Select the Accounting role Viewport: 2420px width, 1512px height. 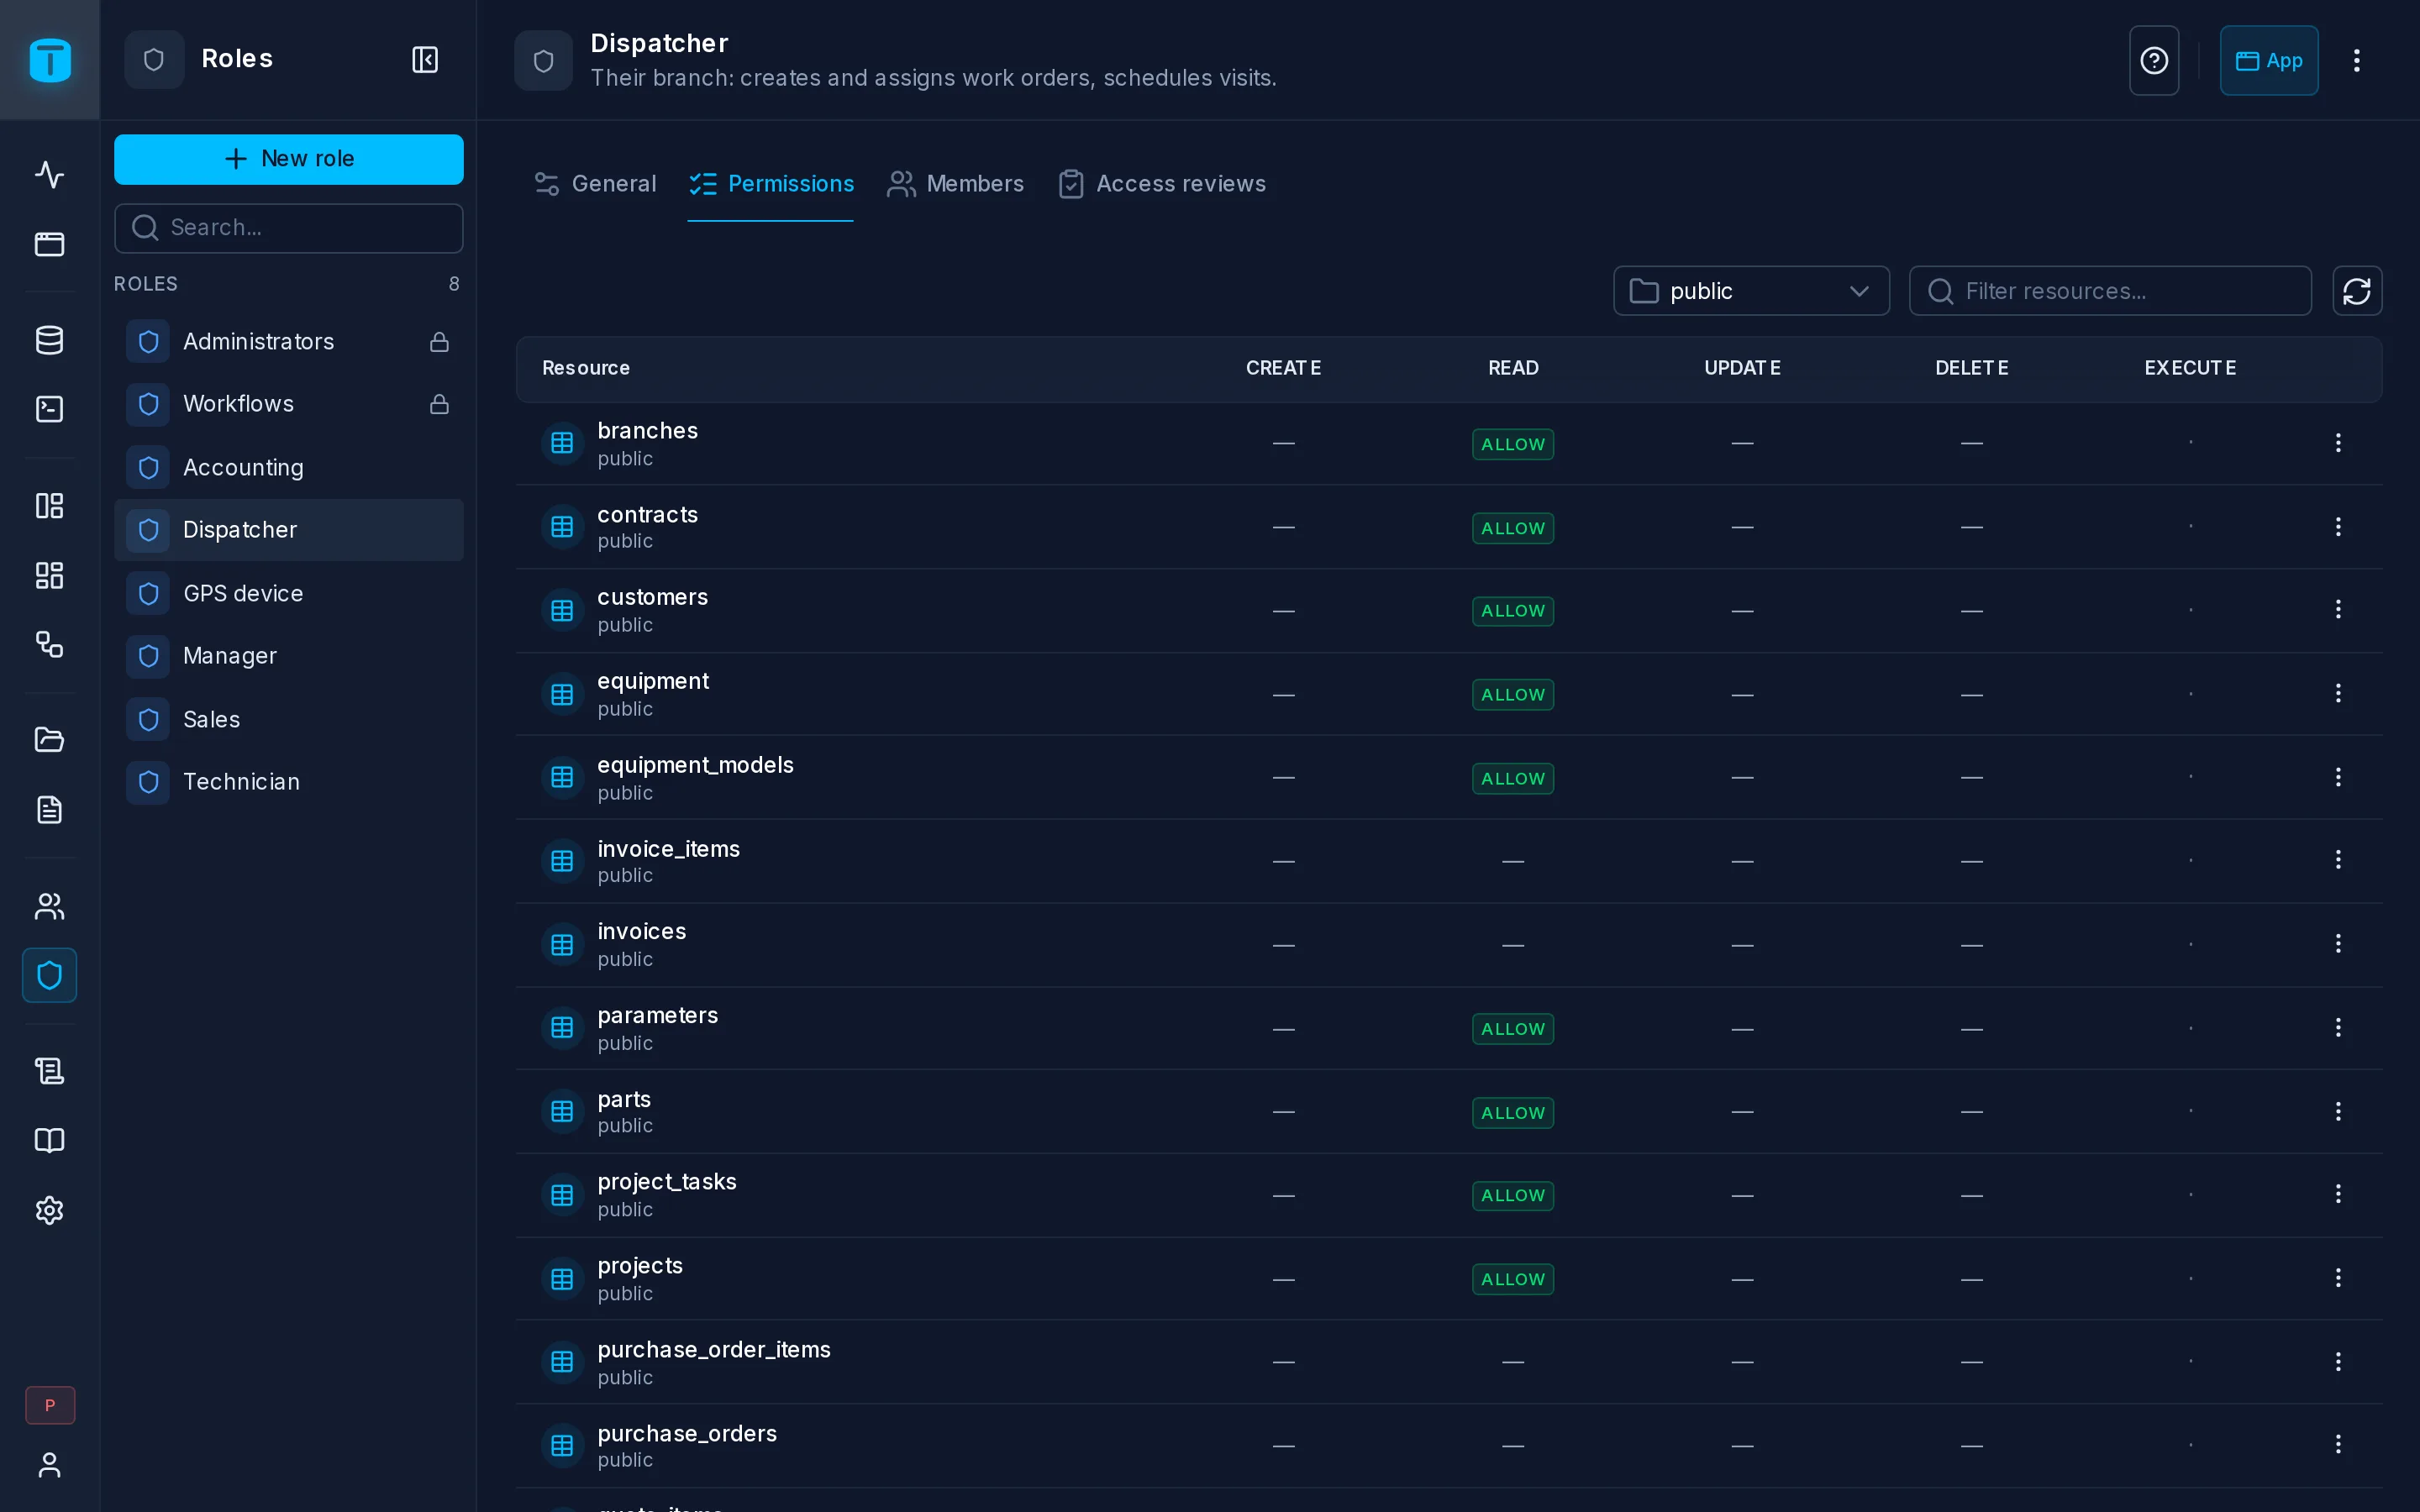tap(289, 468)
